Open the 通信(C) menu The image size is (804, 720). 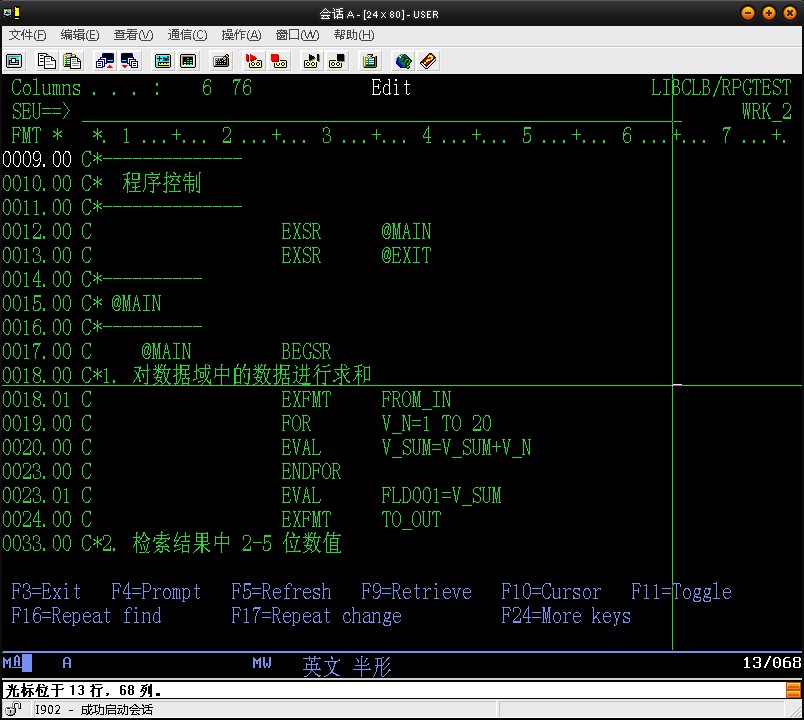pyautogui.click(x=187, y=35)
